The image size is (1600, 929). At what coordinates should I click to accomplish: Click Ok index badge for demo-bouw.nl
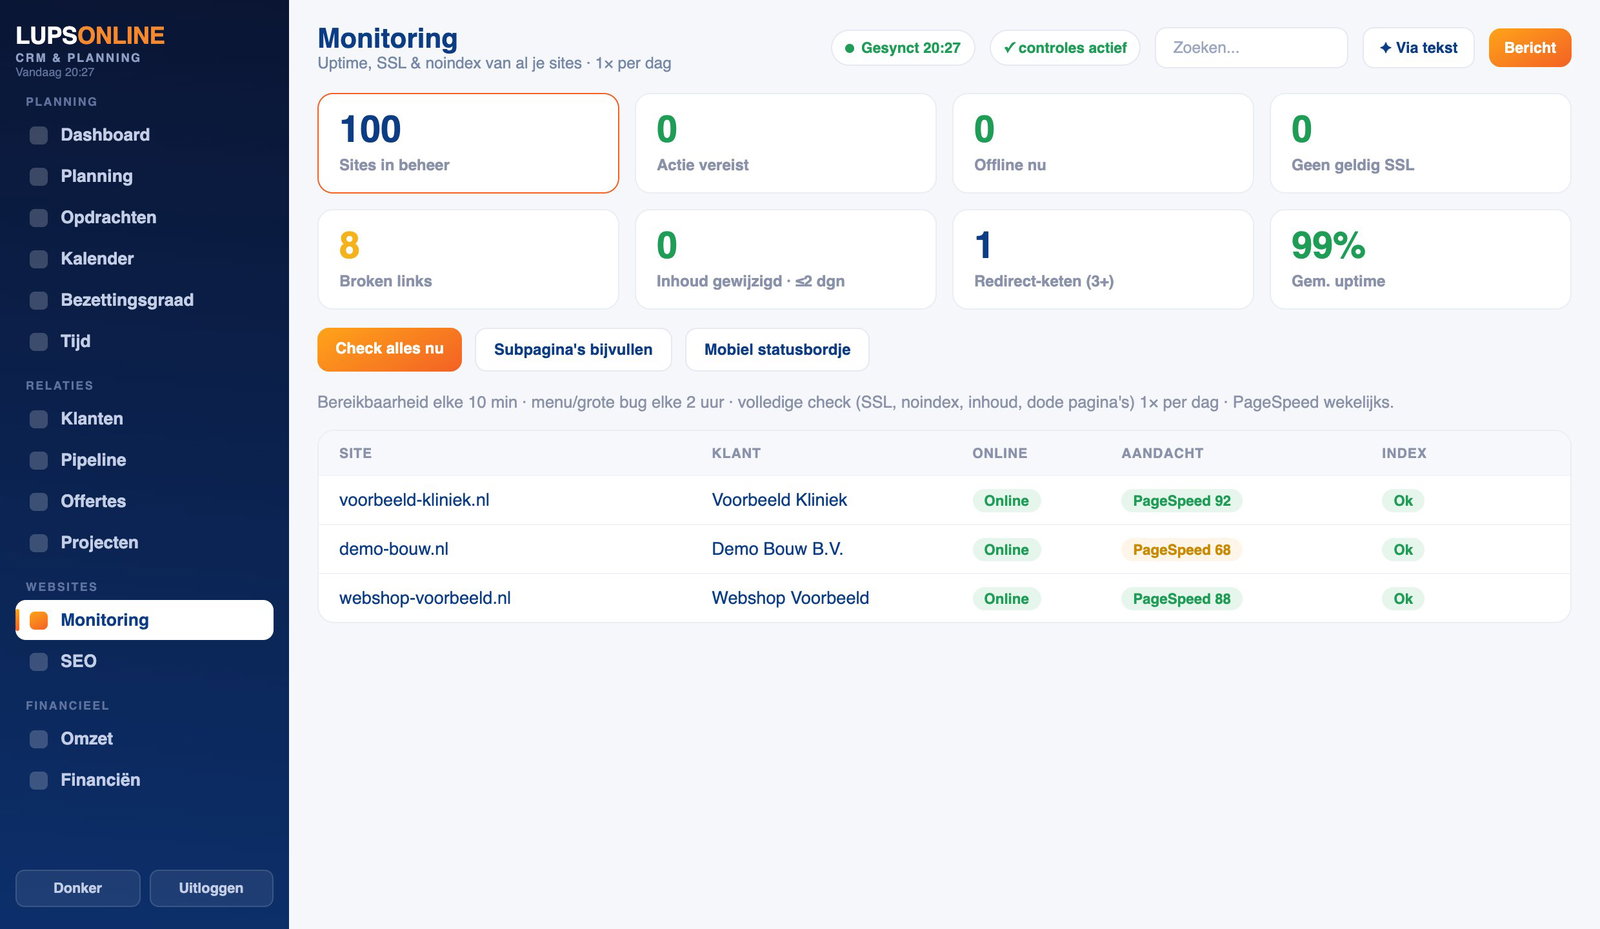(x=1403, y=550)
